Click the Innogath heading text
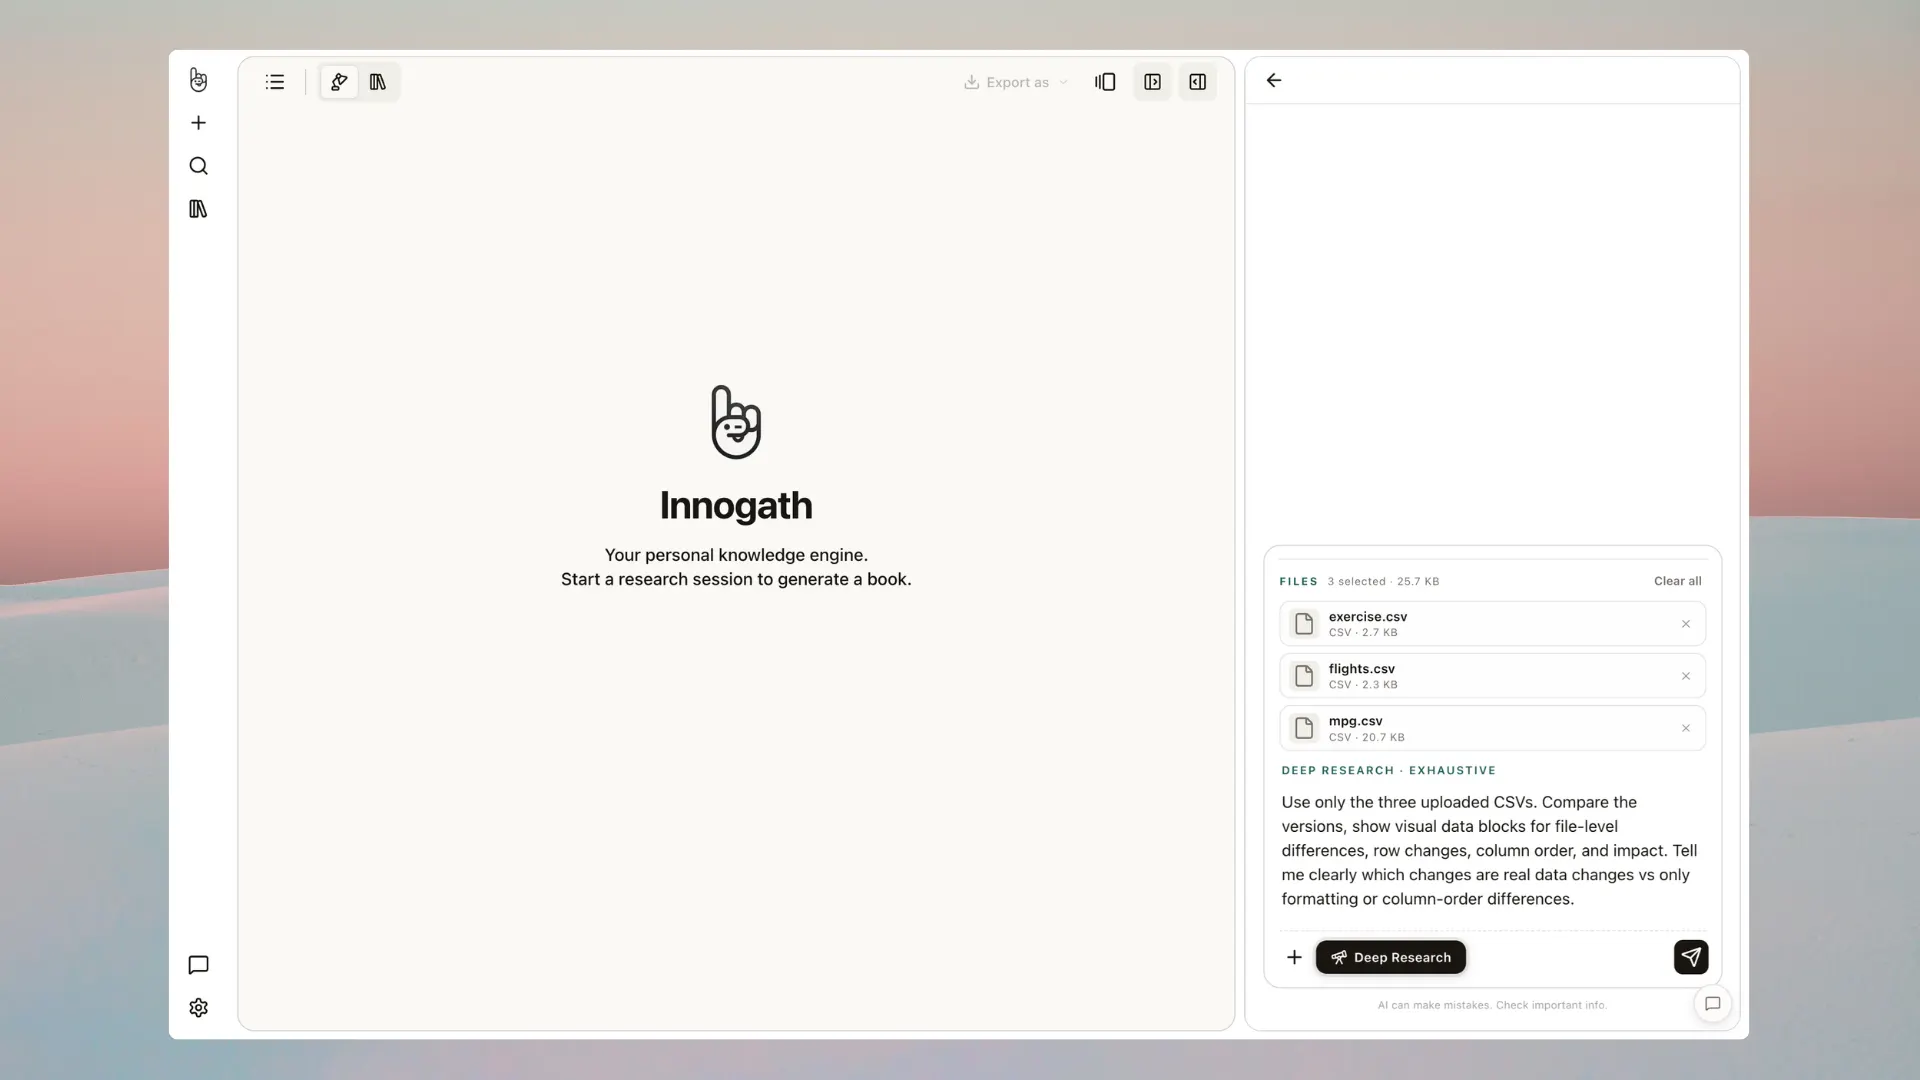This screenshot has height=1080, width=1920. [x=736, y=506]
